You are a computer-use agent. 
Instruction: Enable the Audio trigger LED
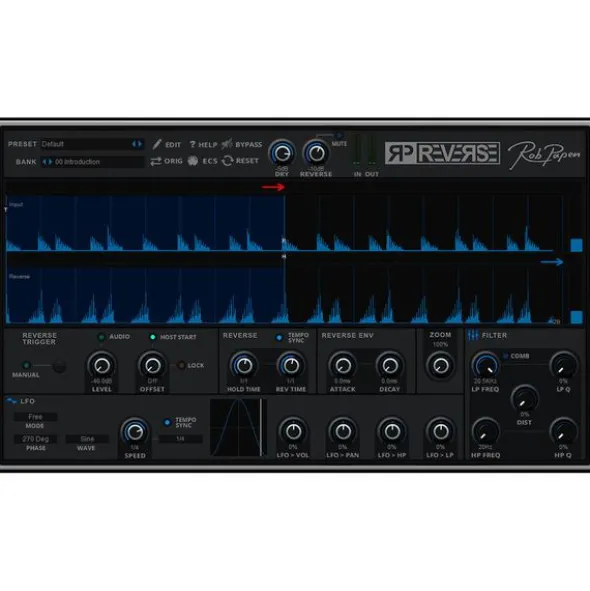(101, 337)
